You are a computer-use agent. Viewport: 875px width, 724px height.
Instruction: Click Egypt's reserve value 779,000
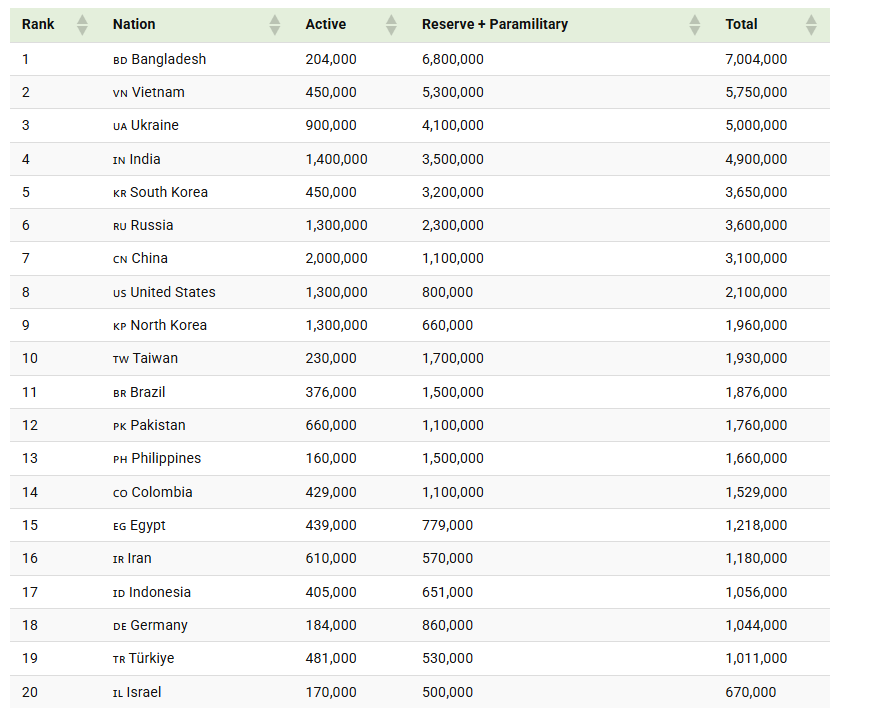(447, 525)
